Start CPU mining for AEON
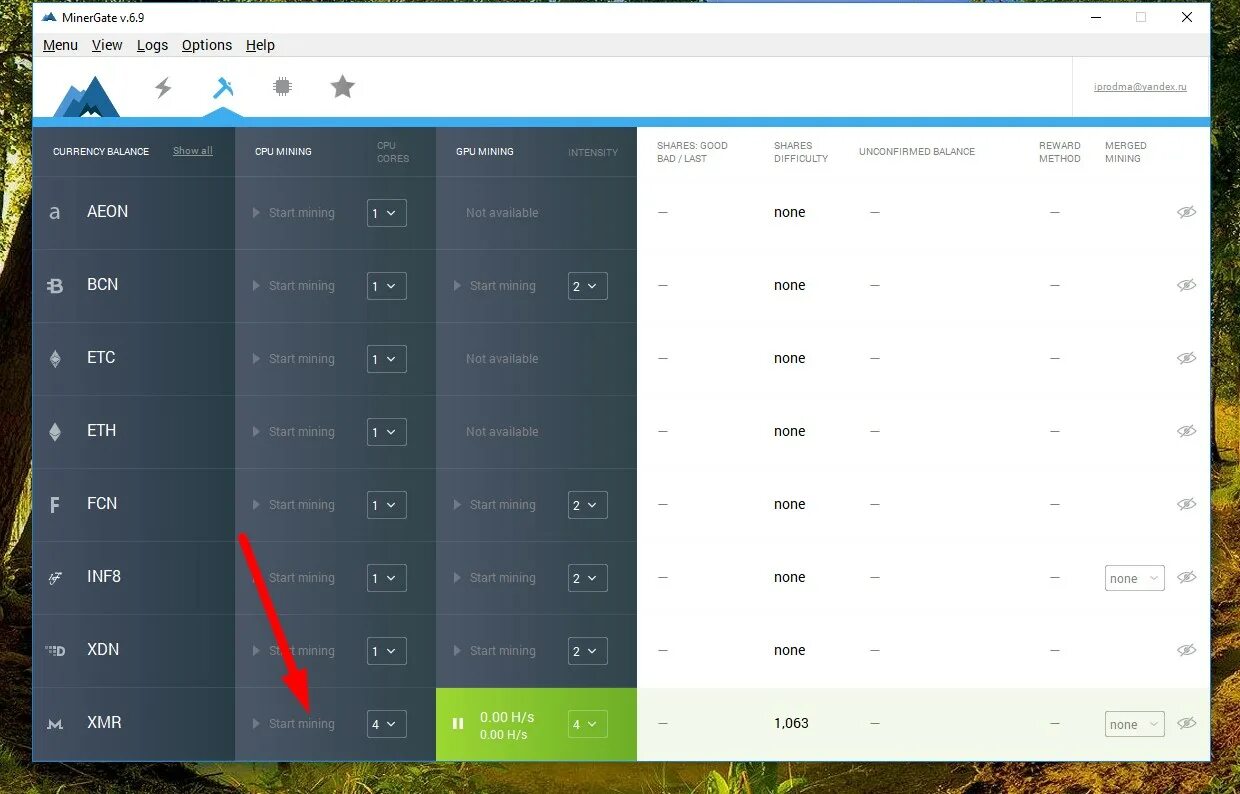The width and height of the screenshot is (1240, 794). pos(294,213)
